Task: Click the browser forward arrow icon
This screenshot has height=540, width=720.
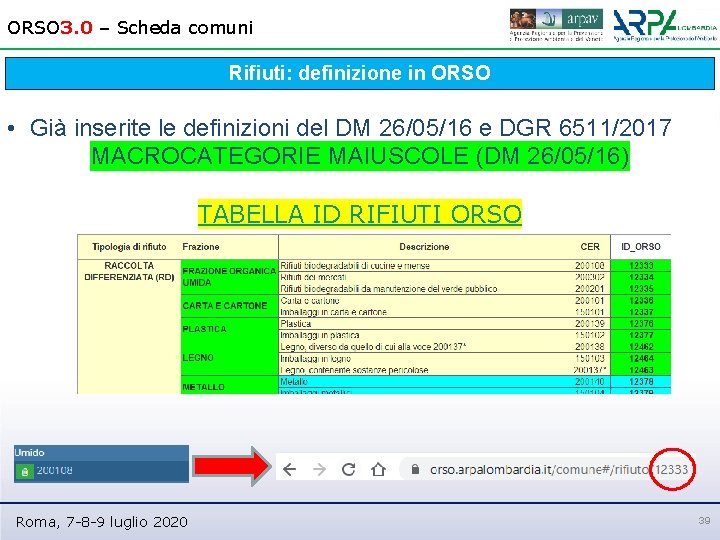Action: click(x=319, y=469)
